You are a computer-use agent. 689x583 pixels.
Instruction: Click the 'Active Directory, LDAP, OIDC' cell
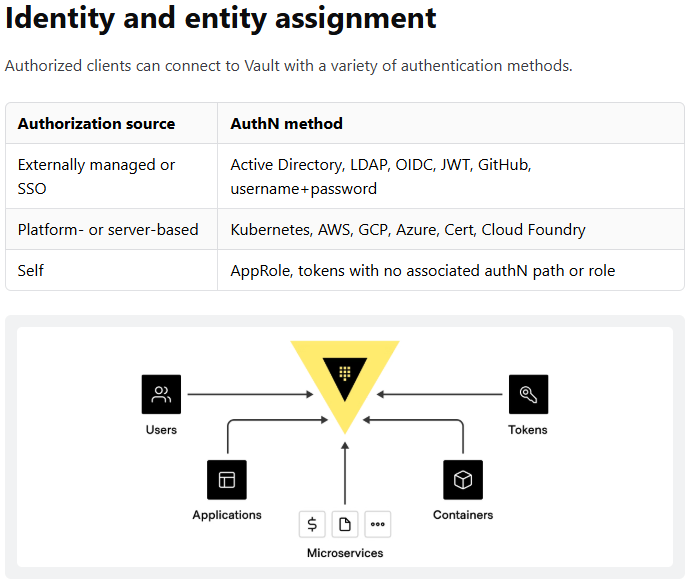pyautogui.click(x=451, y=176)
